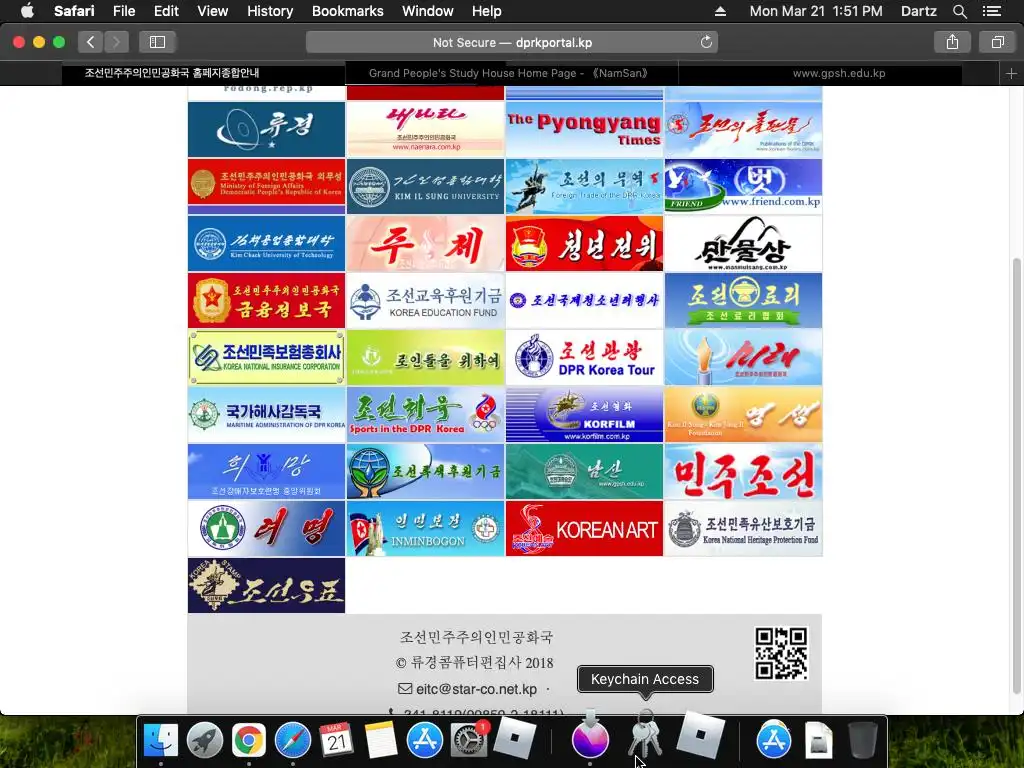This screenshot has width=1024, height=768.
Task: Add a new tab with the plus button
Action: 1011,74
